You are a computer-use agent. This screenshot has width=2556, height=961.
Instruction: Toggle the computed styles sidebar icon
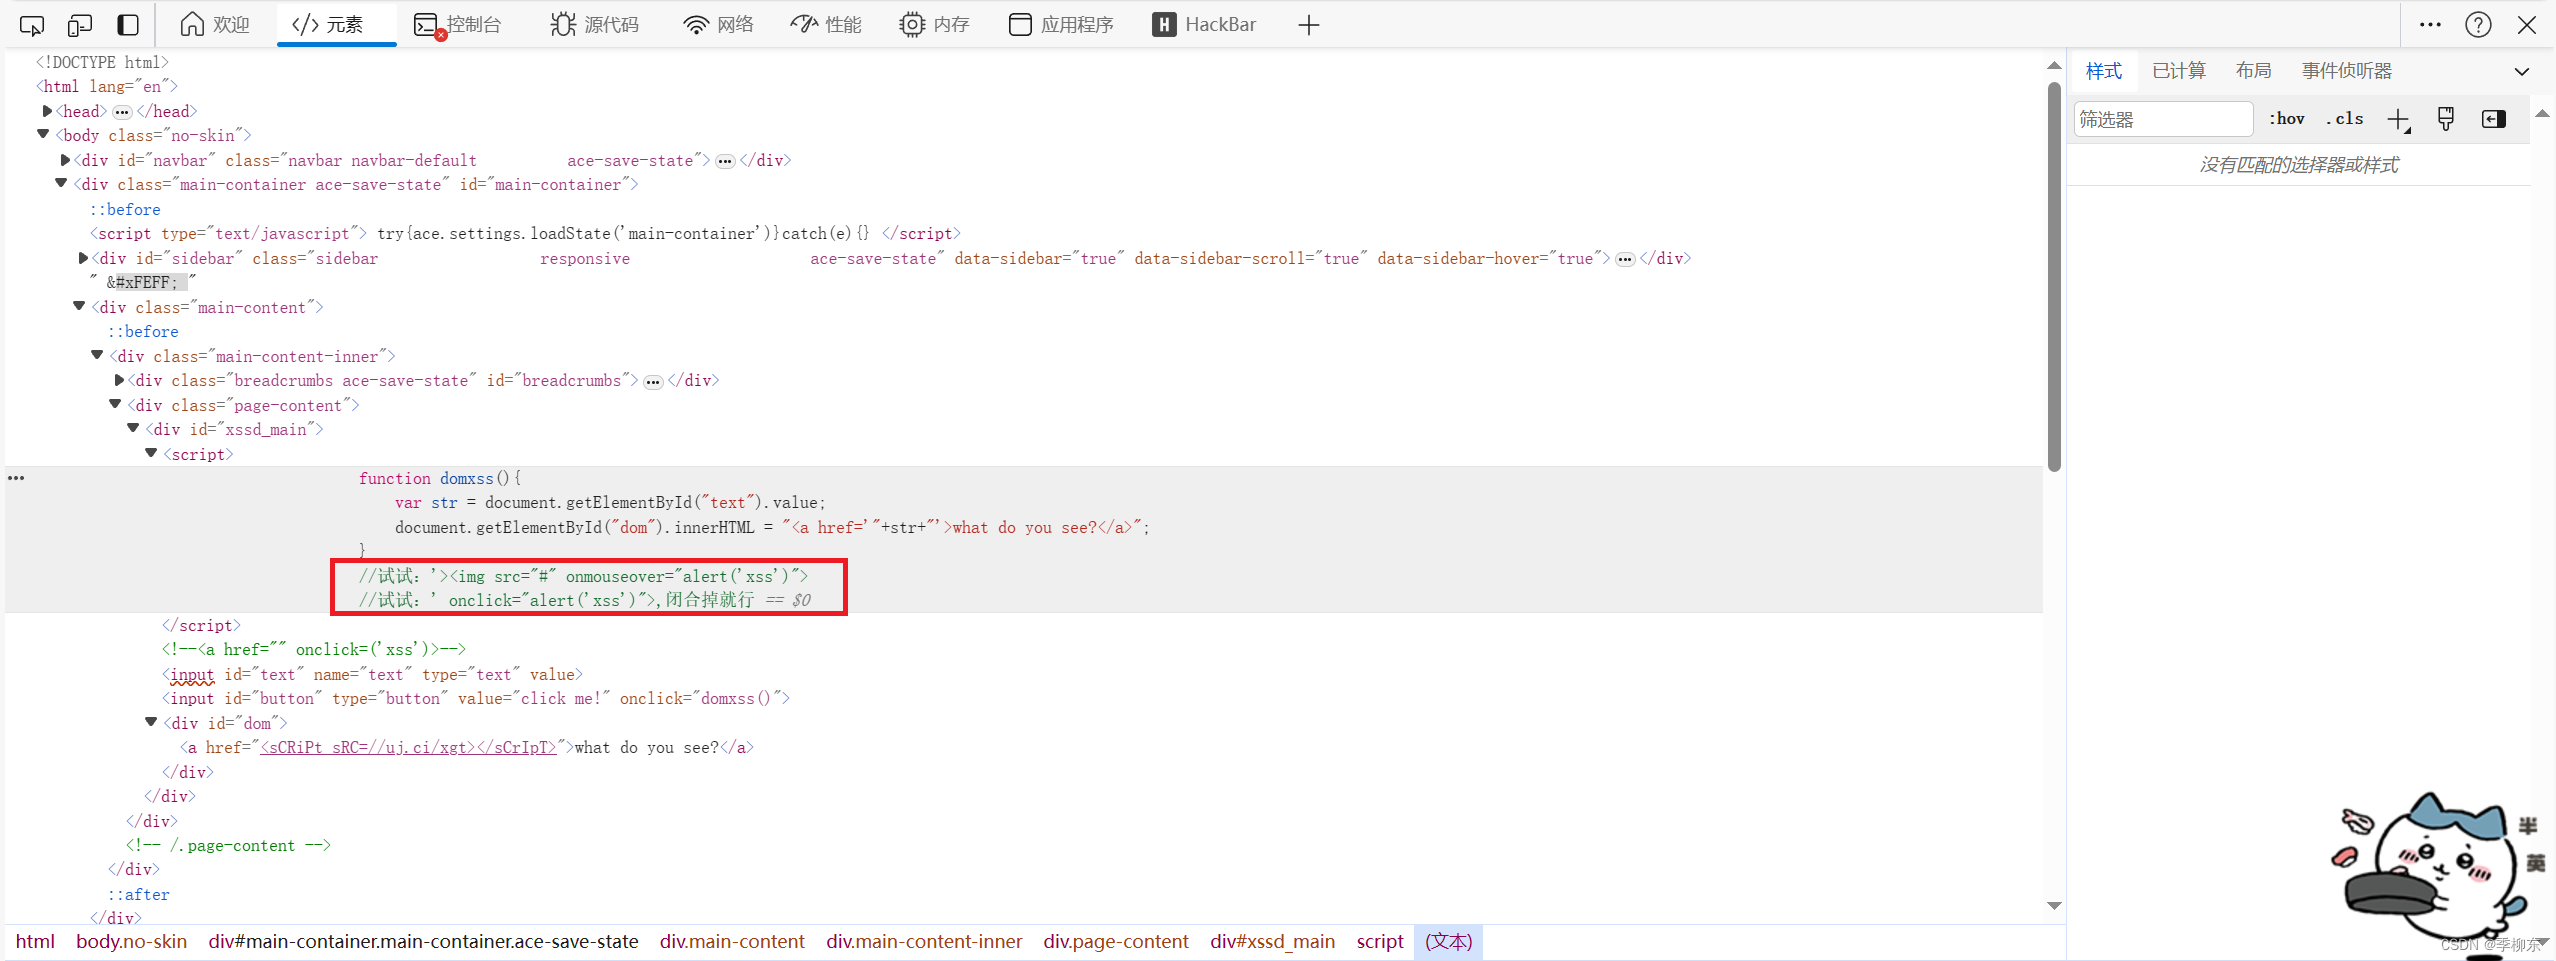[x=2494, y=119]
